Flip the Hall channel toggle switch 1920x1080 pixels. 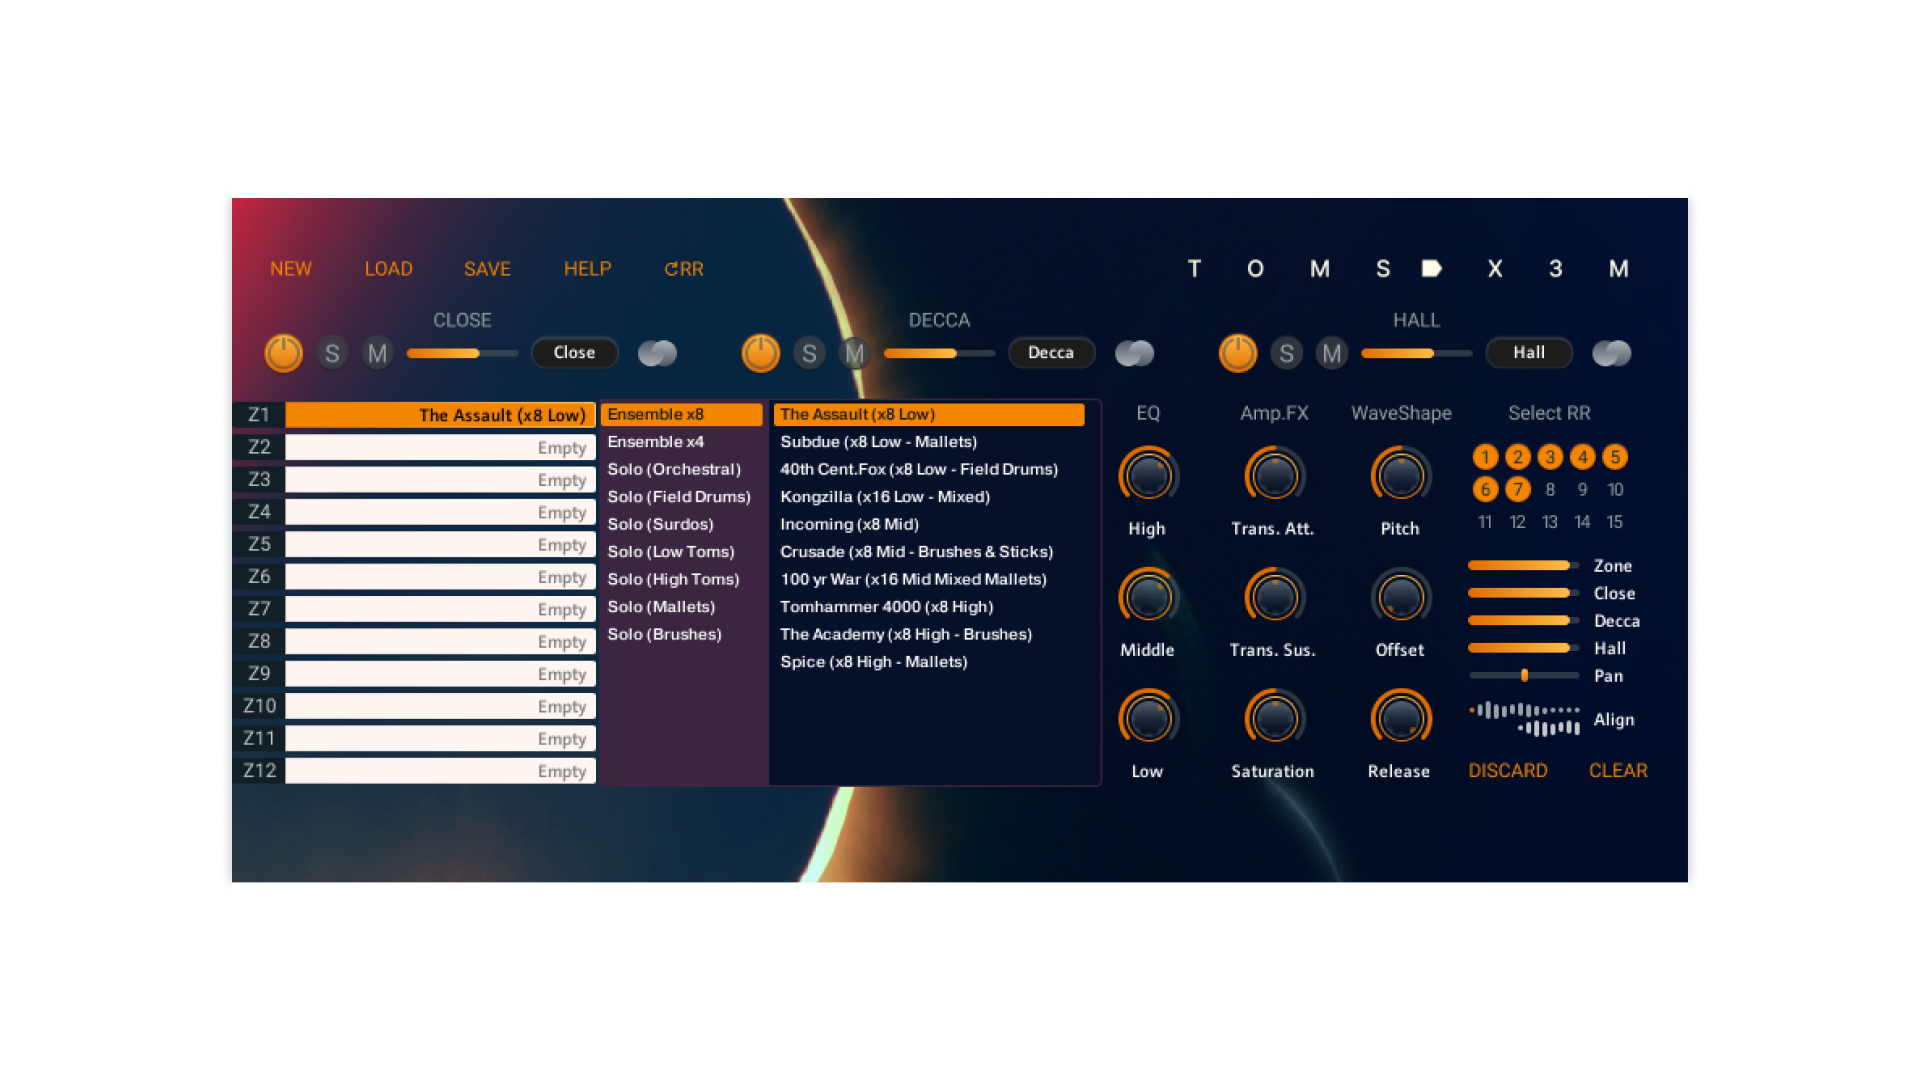click(x=1611, y=352)
